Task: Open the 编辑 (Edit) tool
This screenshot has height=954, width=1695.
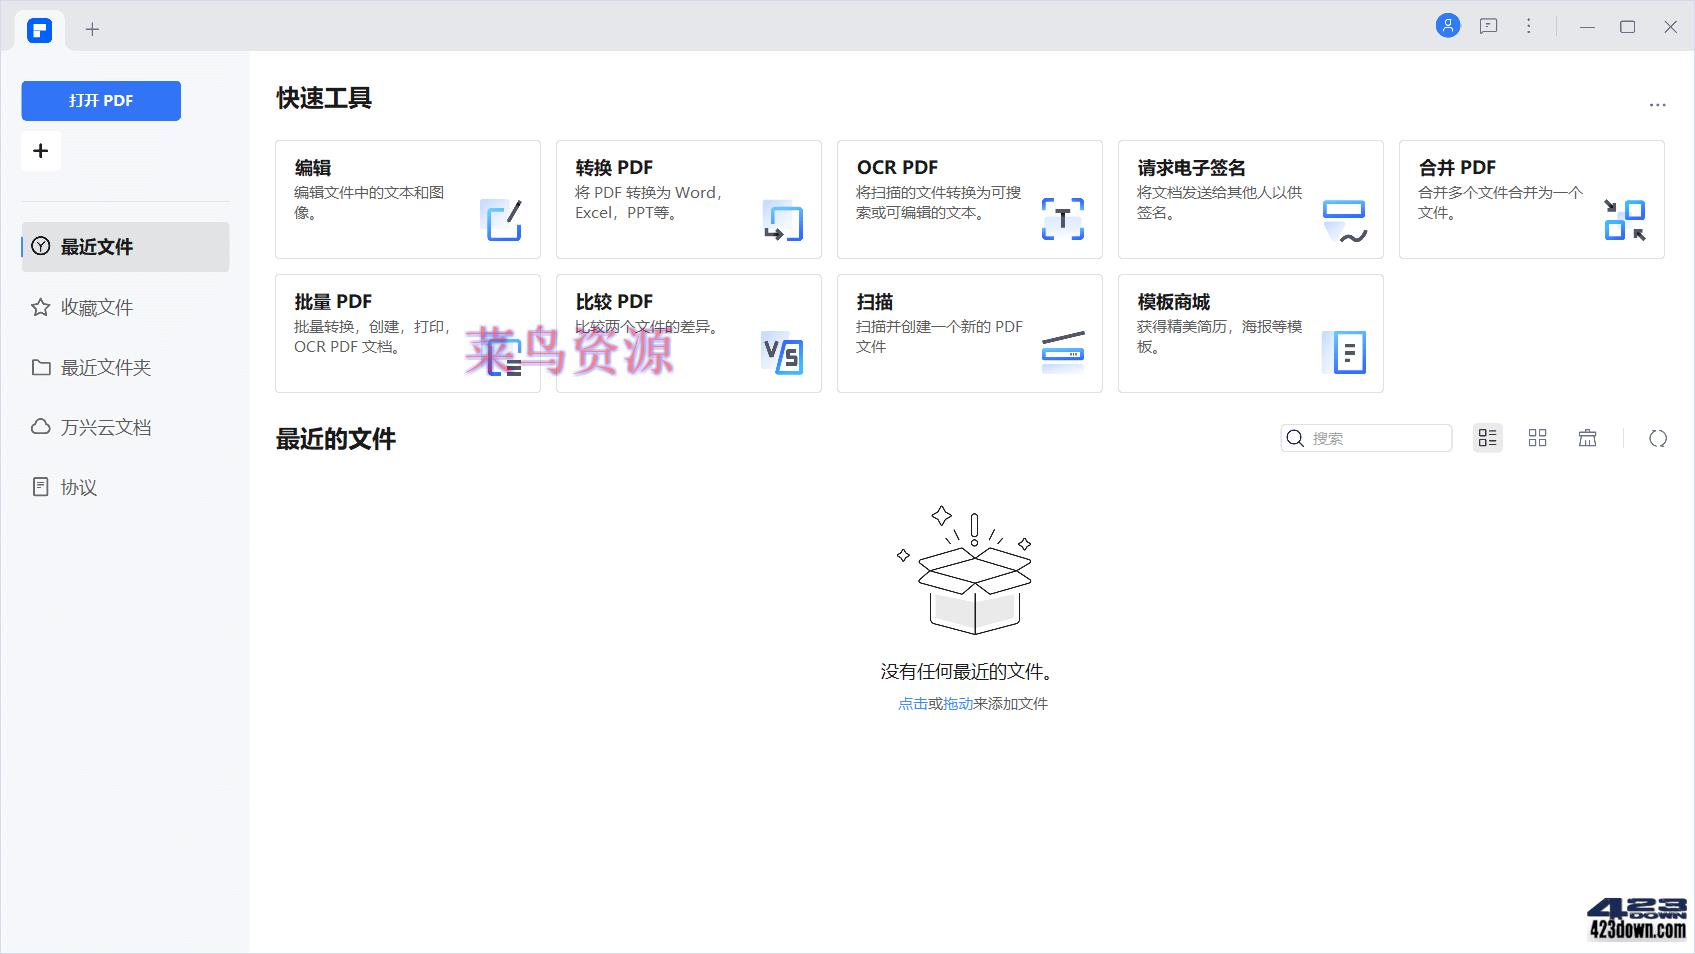Action: coord(407,199)
